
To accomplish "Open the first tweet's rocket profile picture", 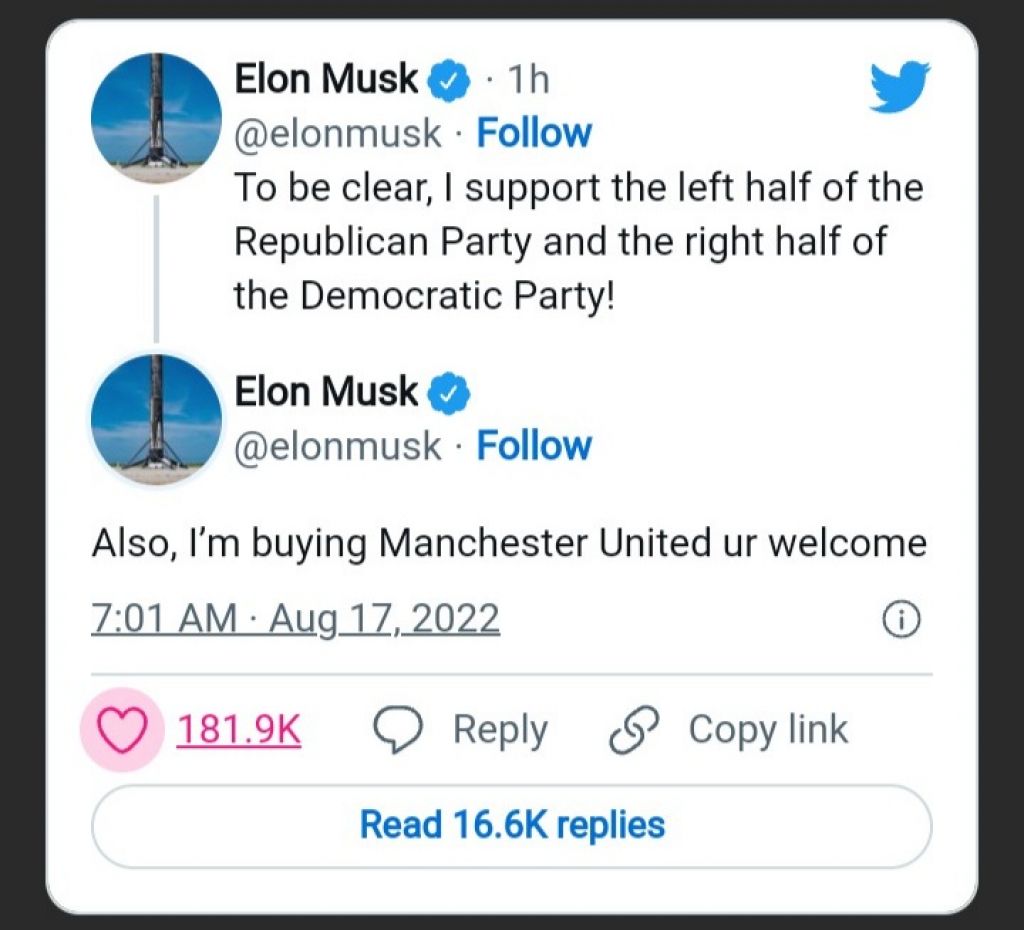I will [x=156, y=117].
